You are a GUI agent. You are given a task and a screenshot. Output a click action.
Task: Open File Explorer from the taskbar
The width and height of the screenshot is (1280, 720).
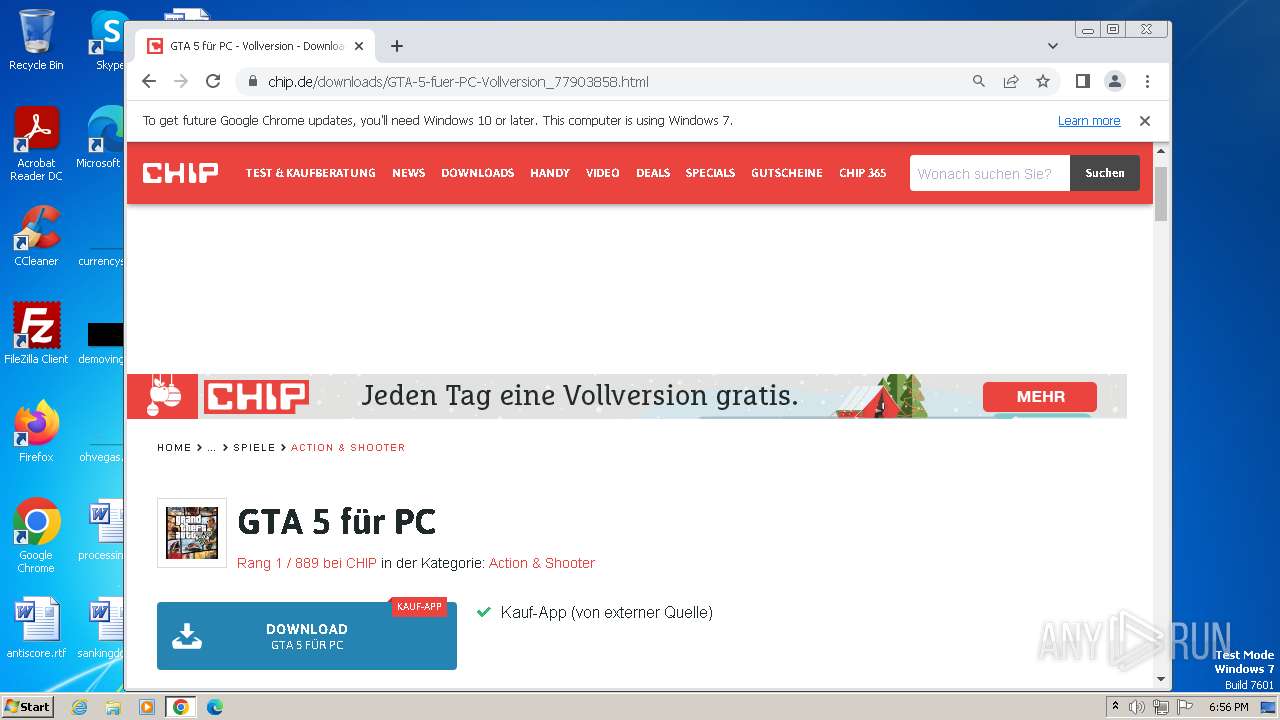[113, 707]
